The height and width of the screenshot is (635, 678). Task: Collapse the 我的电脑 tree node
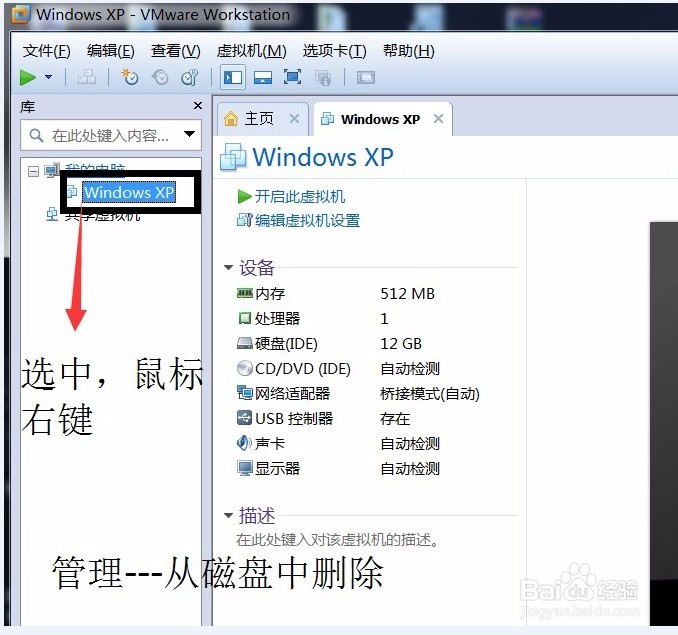33,172
